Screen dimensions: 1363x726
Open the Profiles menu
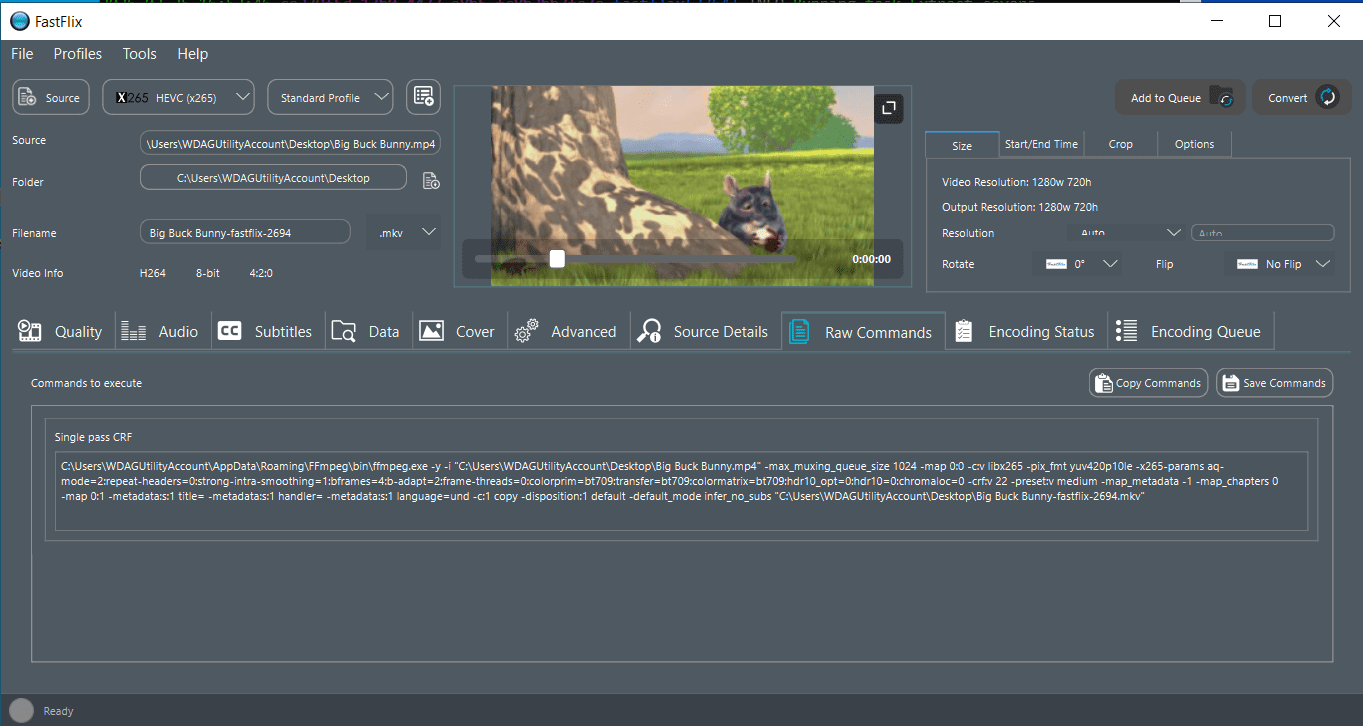point(78,54)
